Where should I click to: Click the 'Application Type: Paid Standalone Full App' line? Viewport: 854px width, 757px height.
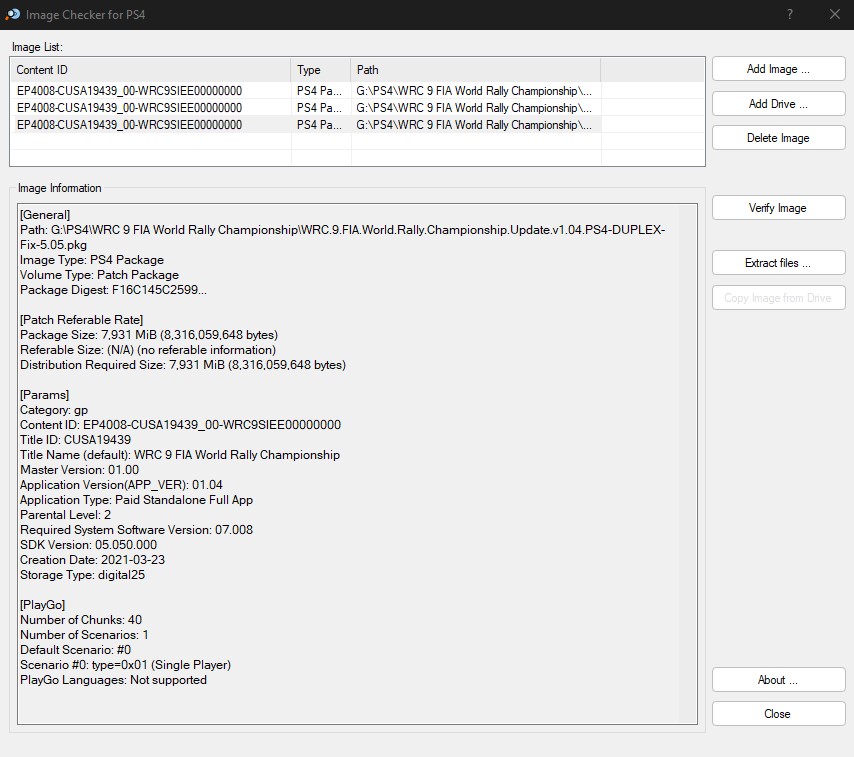(x=137, y=500)
